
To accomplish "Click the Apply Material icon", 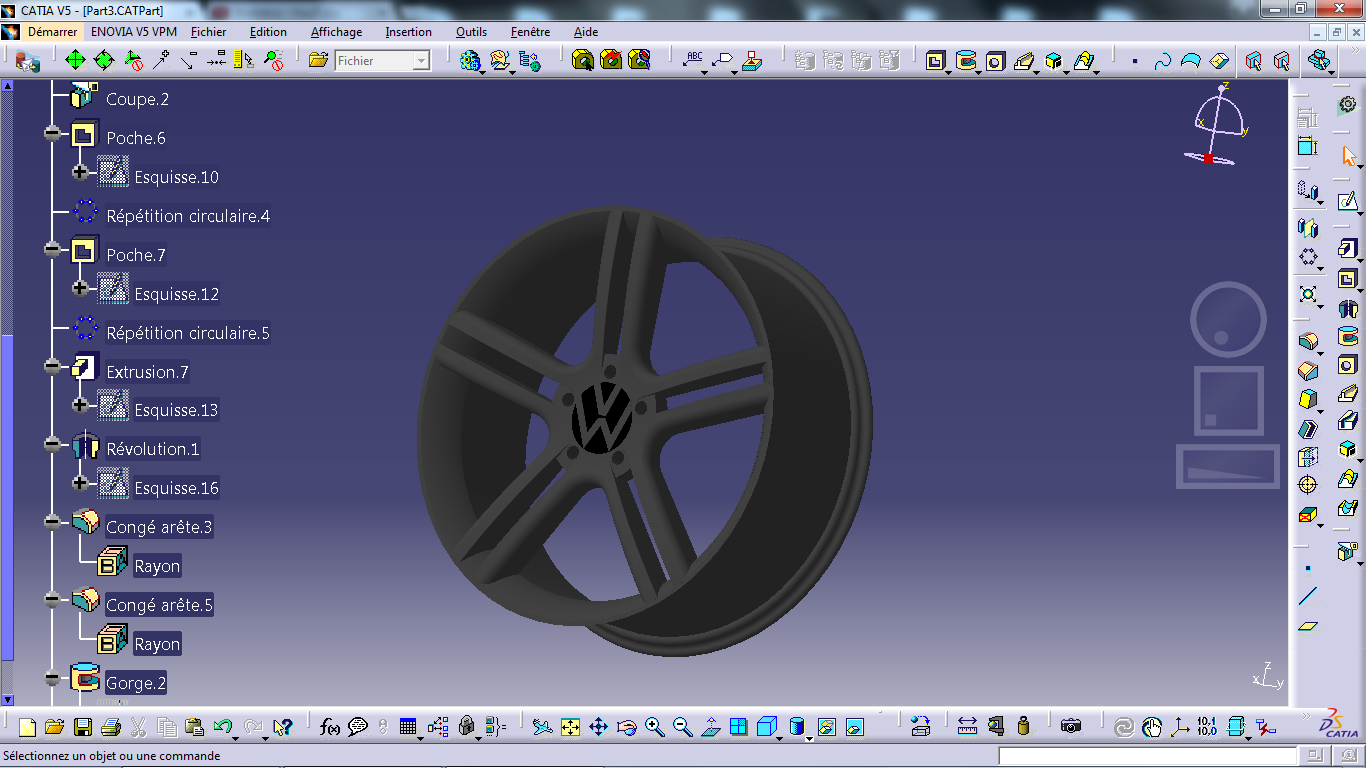I will tap(921, 727).
